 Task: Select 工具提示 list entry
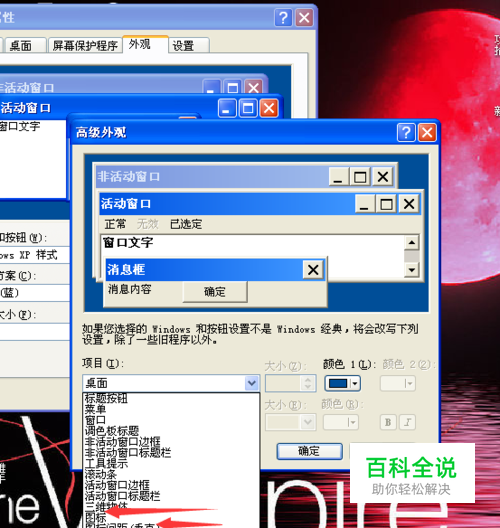tap(171, 463)
